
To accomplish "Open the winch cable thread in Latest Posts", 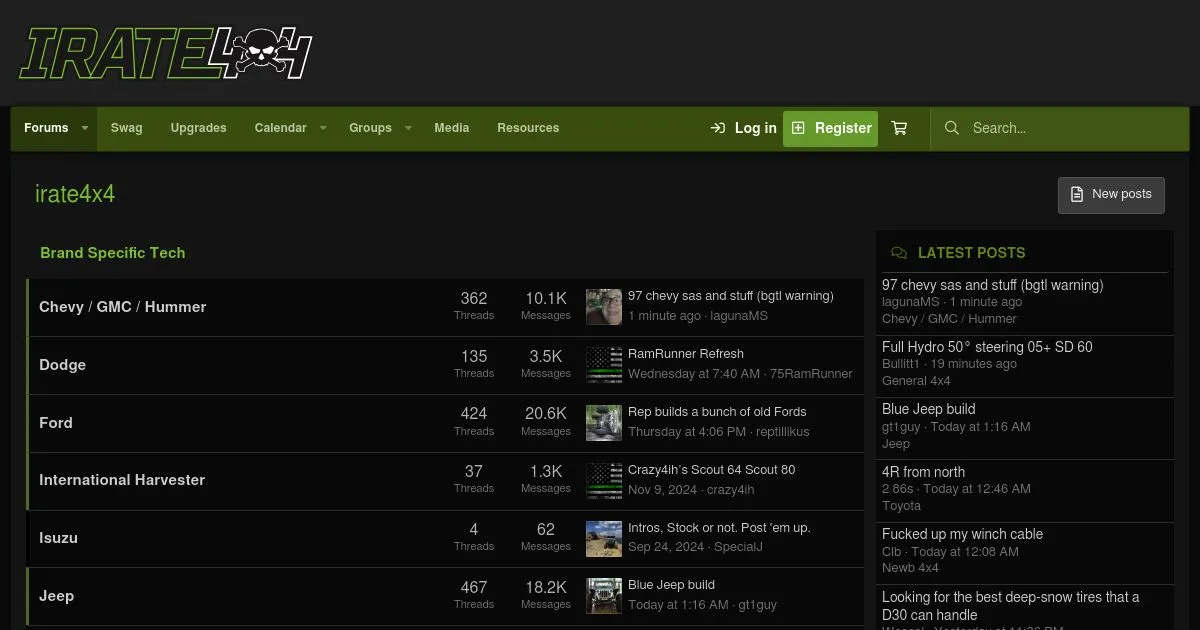I will tap(962, 534).
